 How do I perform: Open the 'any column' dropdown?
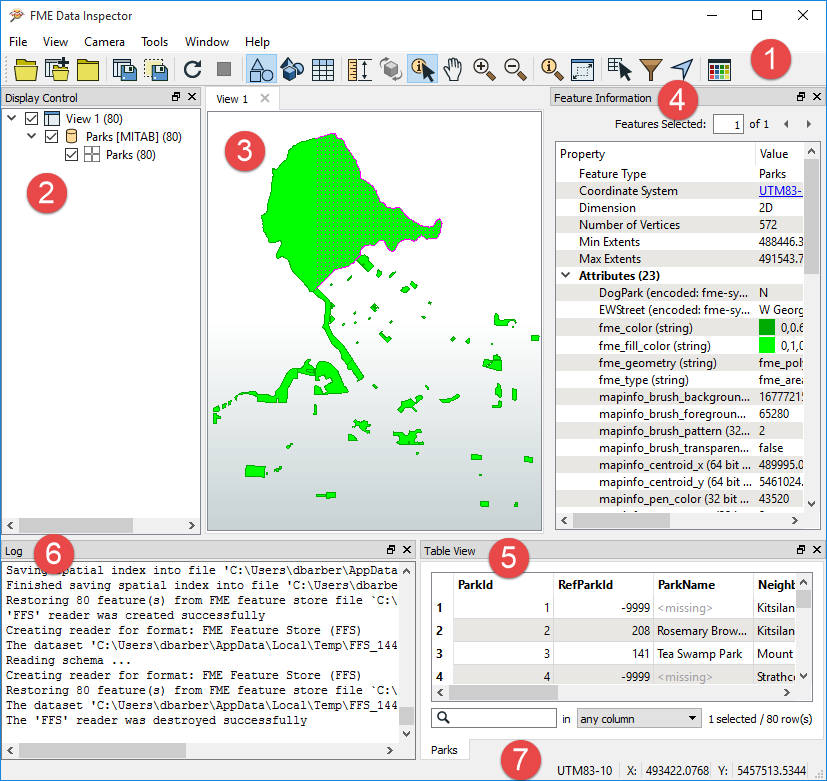click(x=639, y=718)
